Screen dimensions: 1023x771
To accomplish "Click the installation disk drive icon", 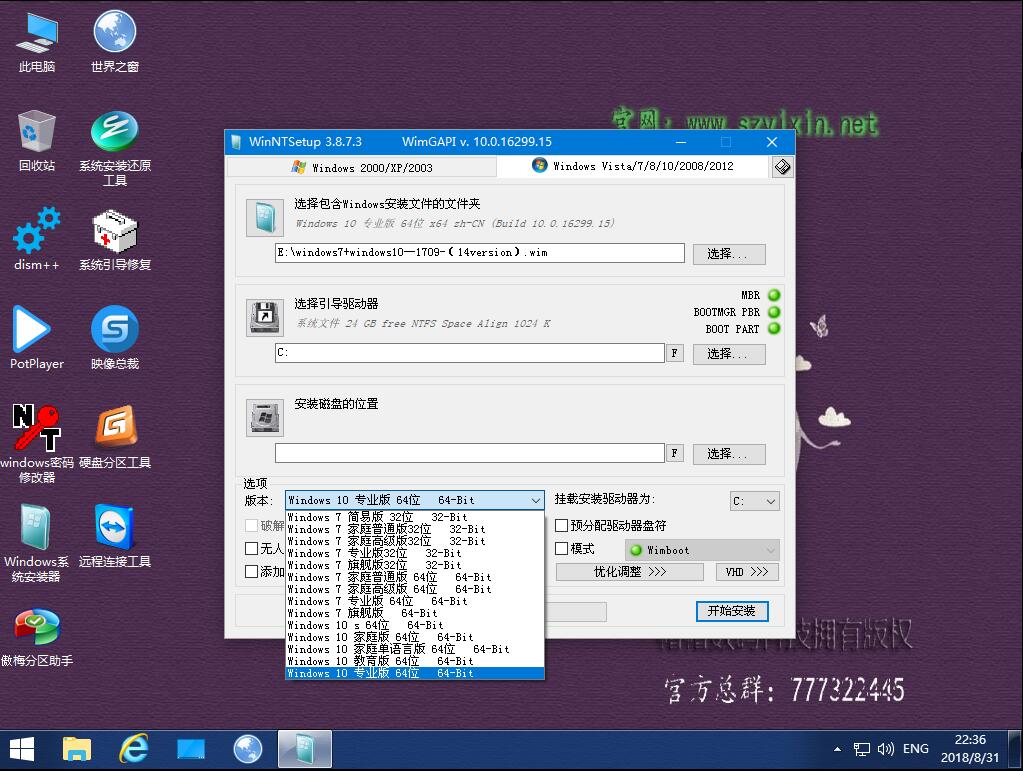I will coord(264,417).
